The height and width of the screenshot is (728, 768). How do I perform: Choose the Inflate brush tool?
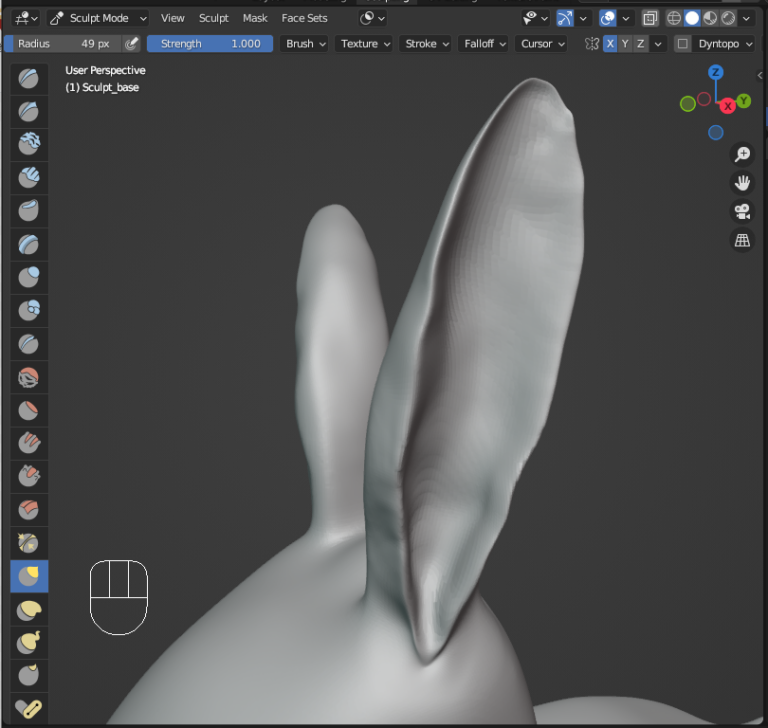[x=29, y=277]
